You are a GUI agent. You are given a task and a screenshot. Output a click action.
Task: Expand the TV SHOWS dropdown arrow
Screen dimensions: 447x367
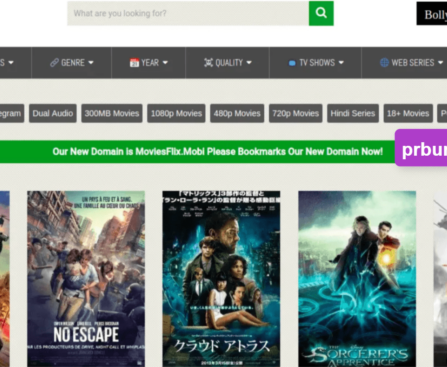[341, 63]
